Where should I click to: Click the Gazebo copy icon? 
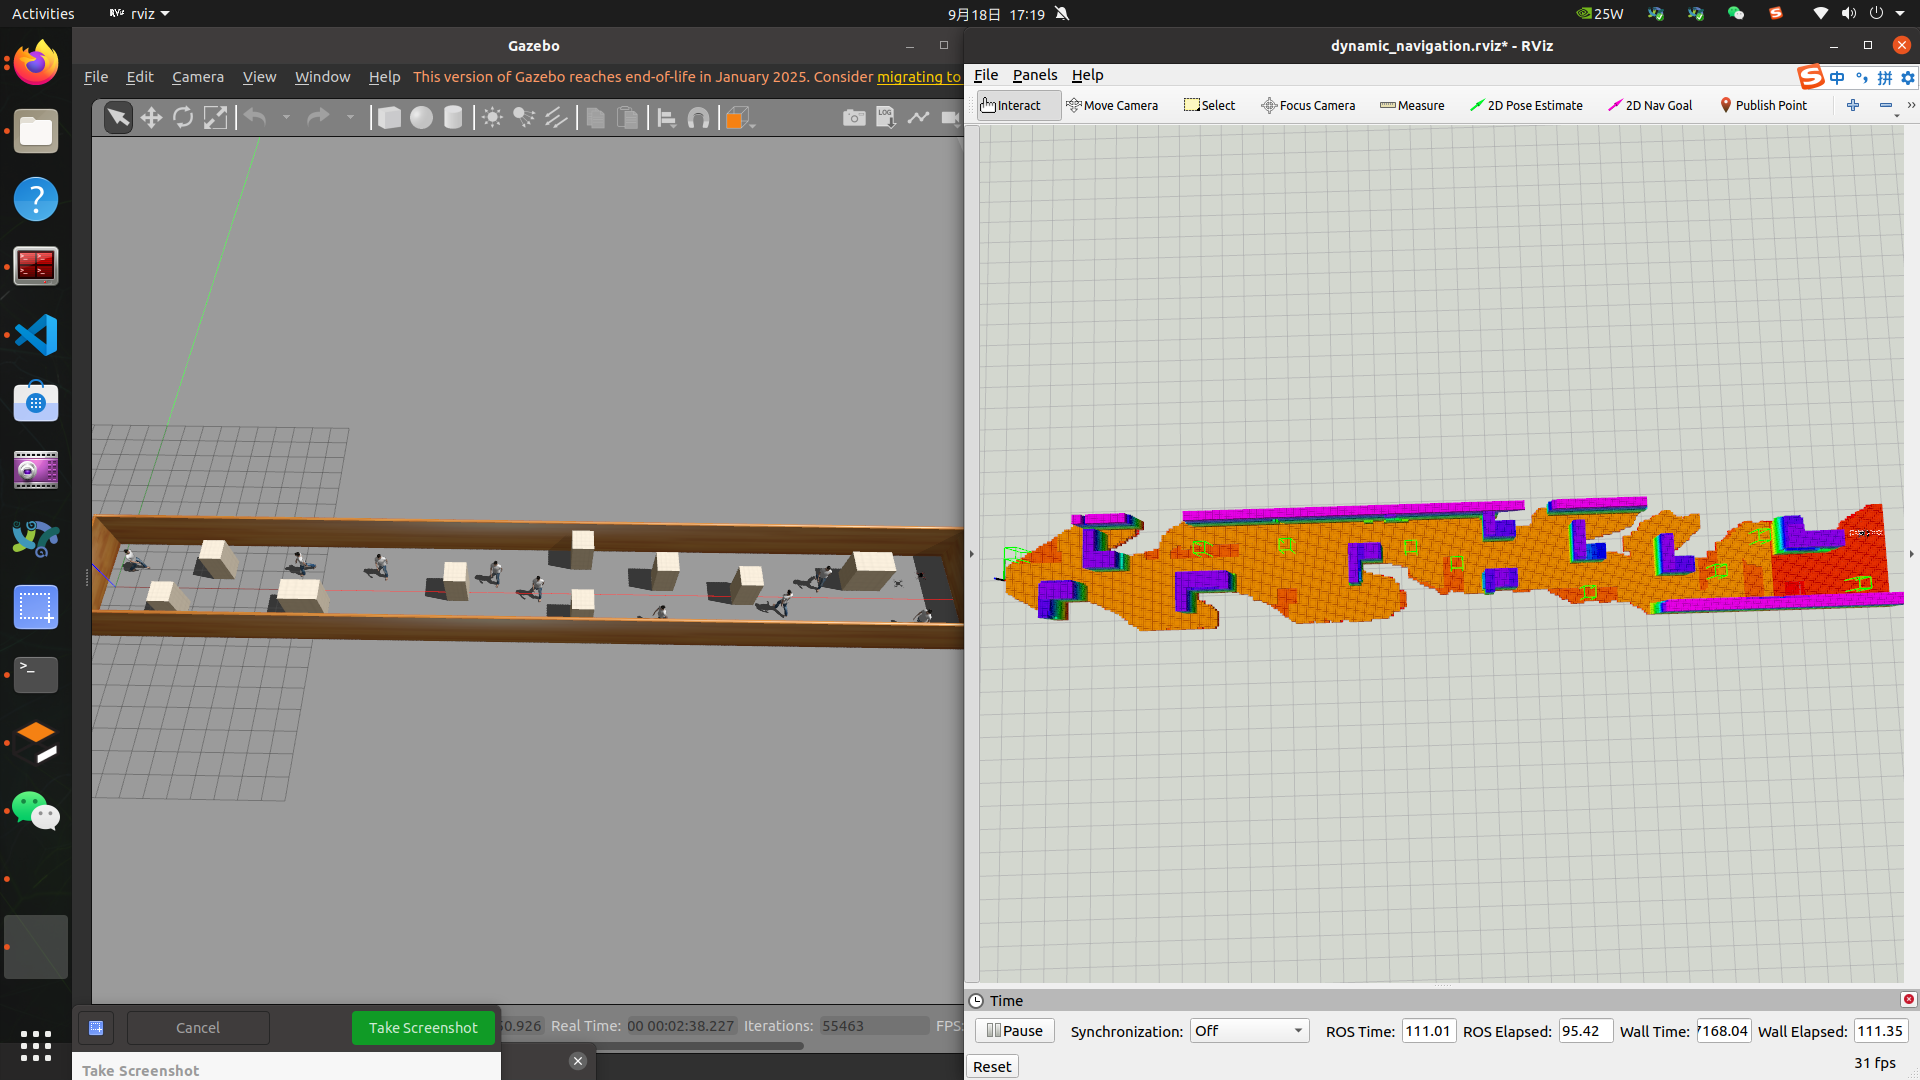(595, 118)
